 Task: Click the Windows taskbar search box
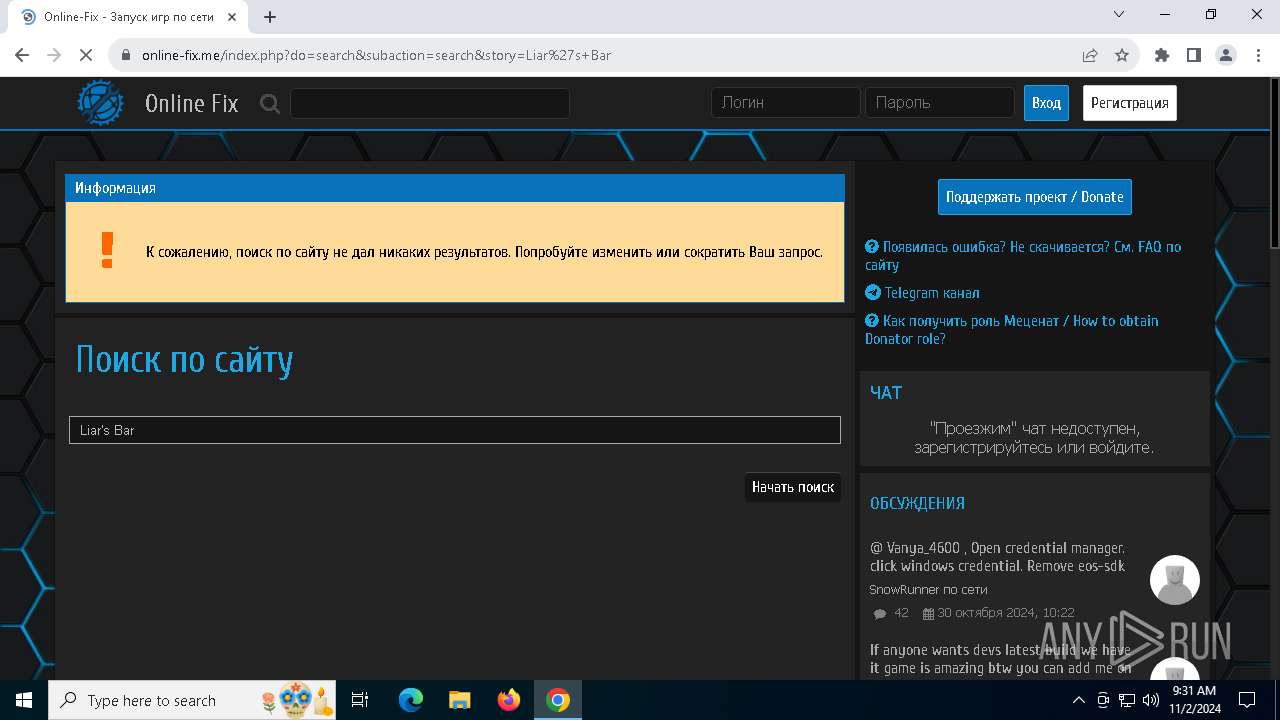tap(191, 700)
